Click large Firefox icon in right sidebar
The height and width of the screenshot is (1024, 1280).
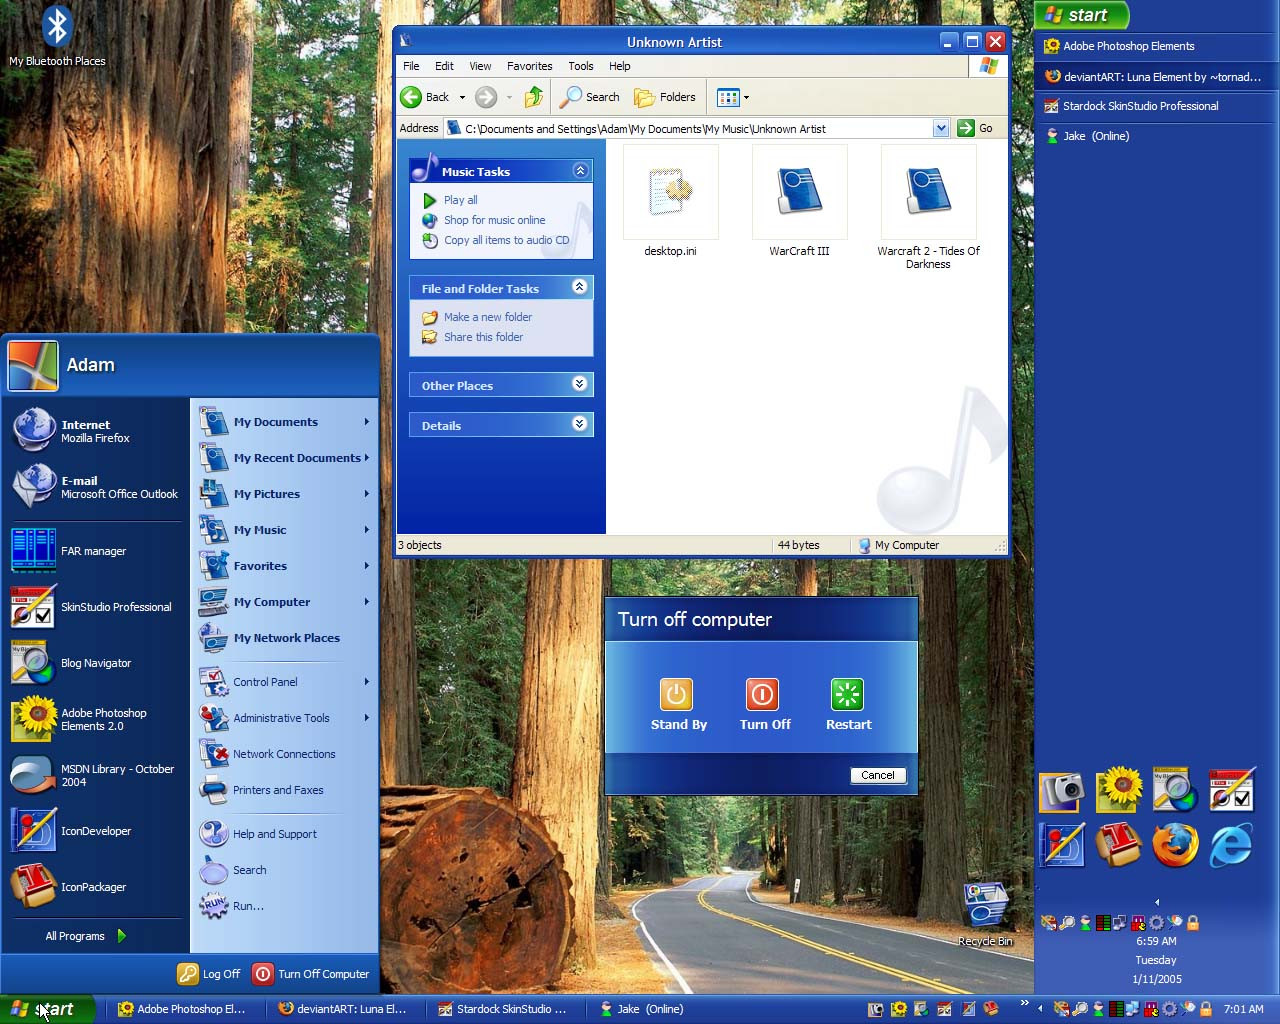pyautogui.click(x=1175, y=846)
